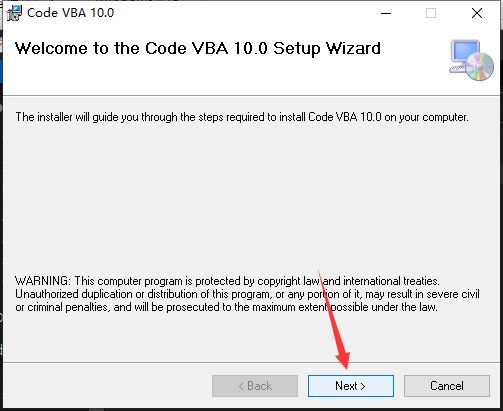The height and width of the screenshot is (411, 503).
Task: Click the greyed-out Back button
Action: (x=255, y=386)
